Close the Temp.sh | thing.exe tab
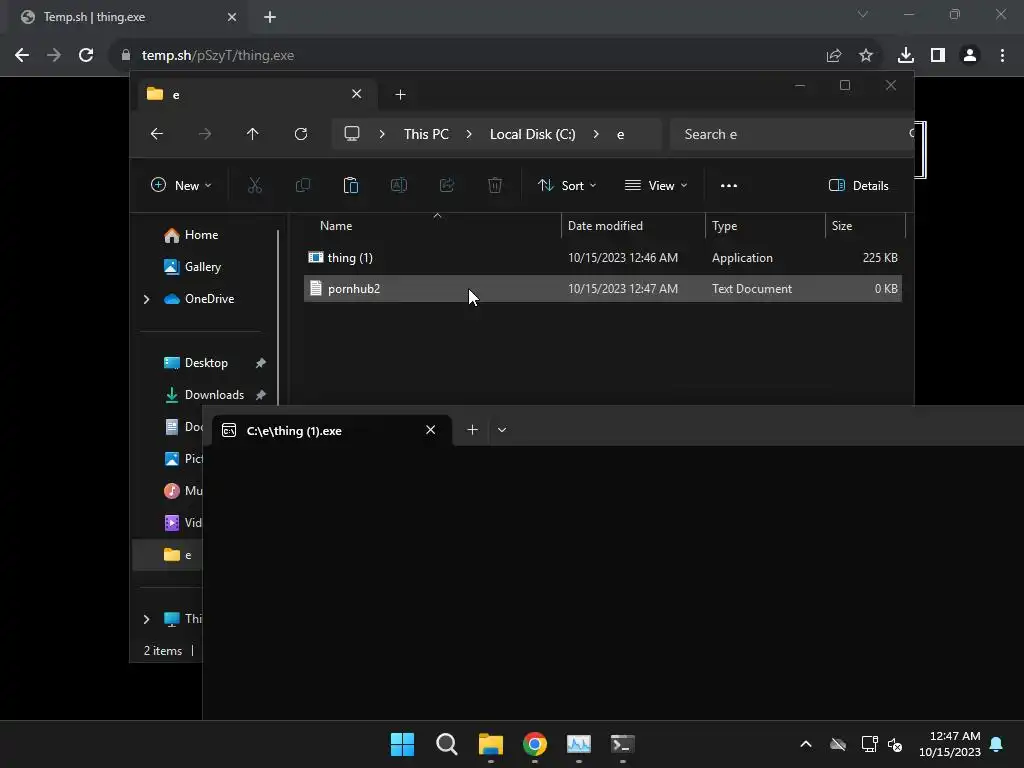1024x768 pixels. tap(232, 17)
